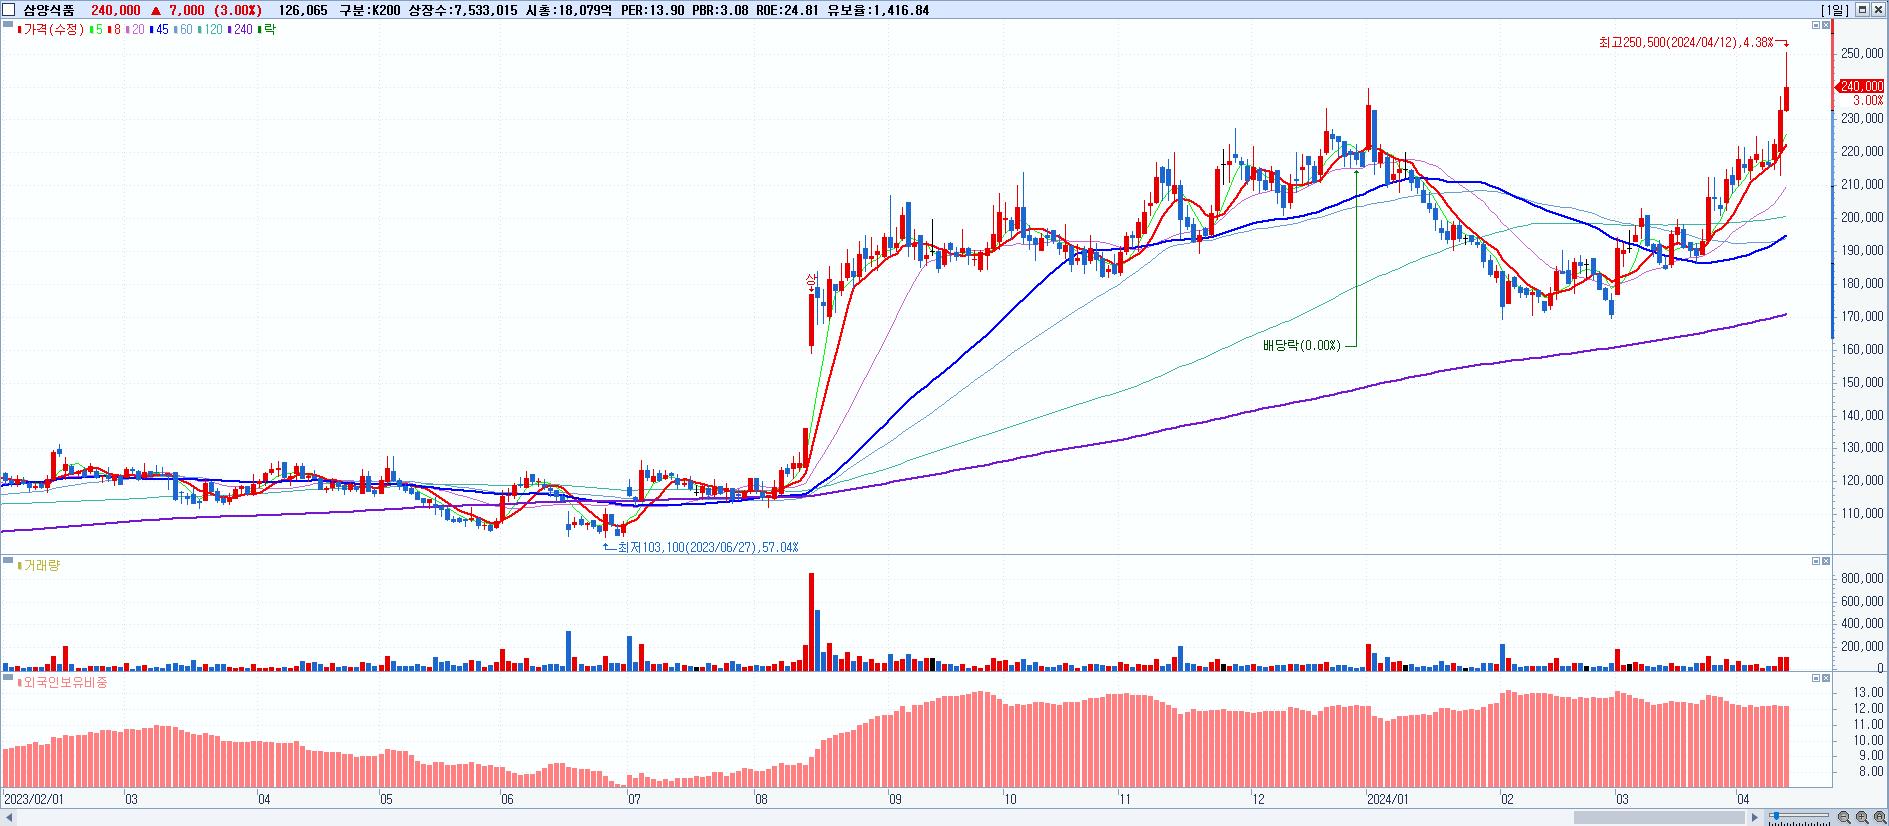
Task: Click the 가격(수정) legend label
Action: coord(53,30)
